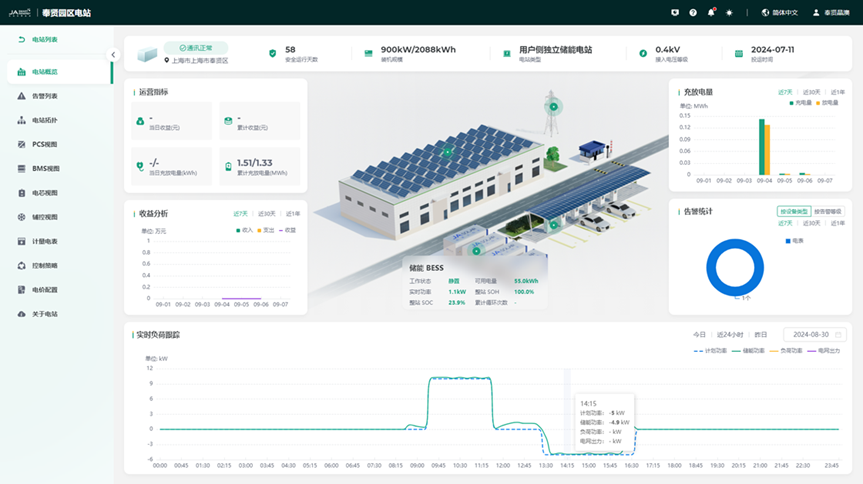Switch alarm statistics to 按告警等级
863x484 pixels.
827,211
